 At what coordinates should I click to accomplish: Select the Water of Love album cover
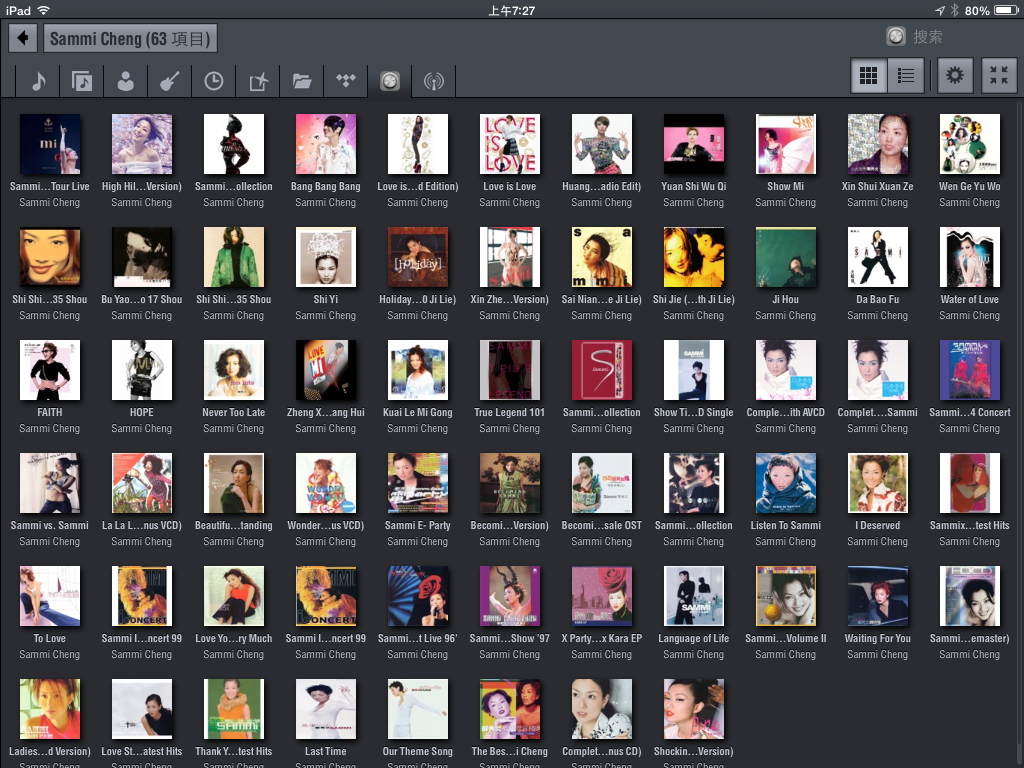tap(970, 257)
